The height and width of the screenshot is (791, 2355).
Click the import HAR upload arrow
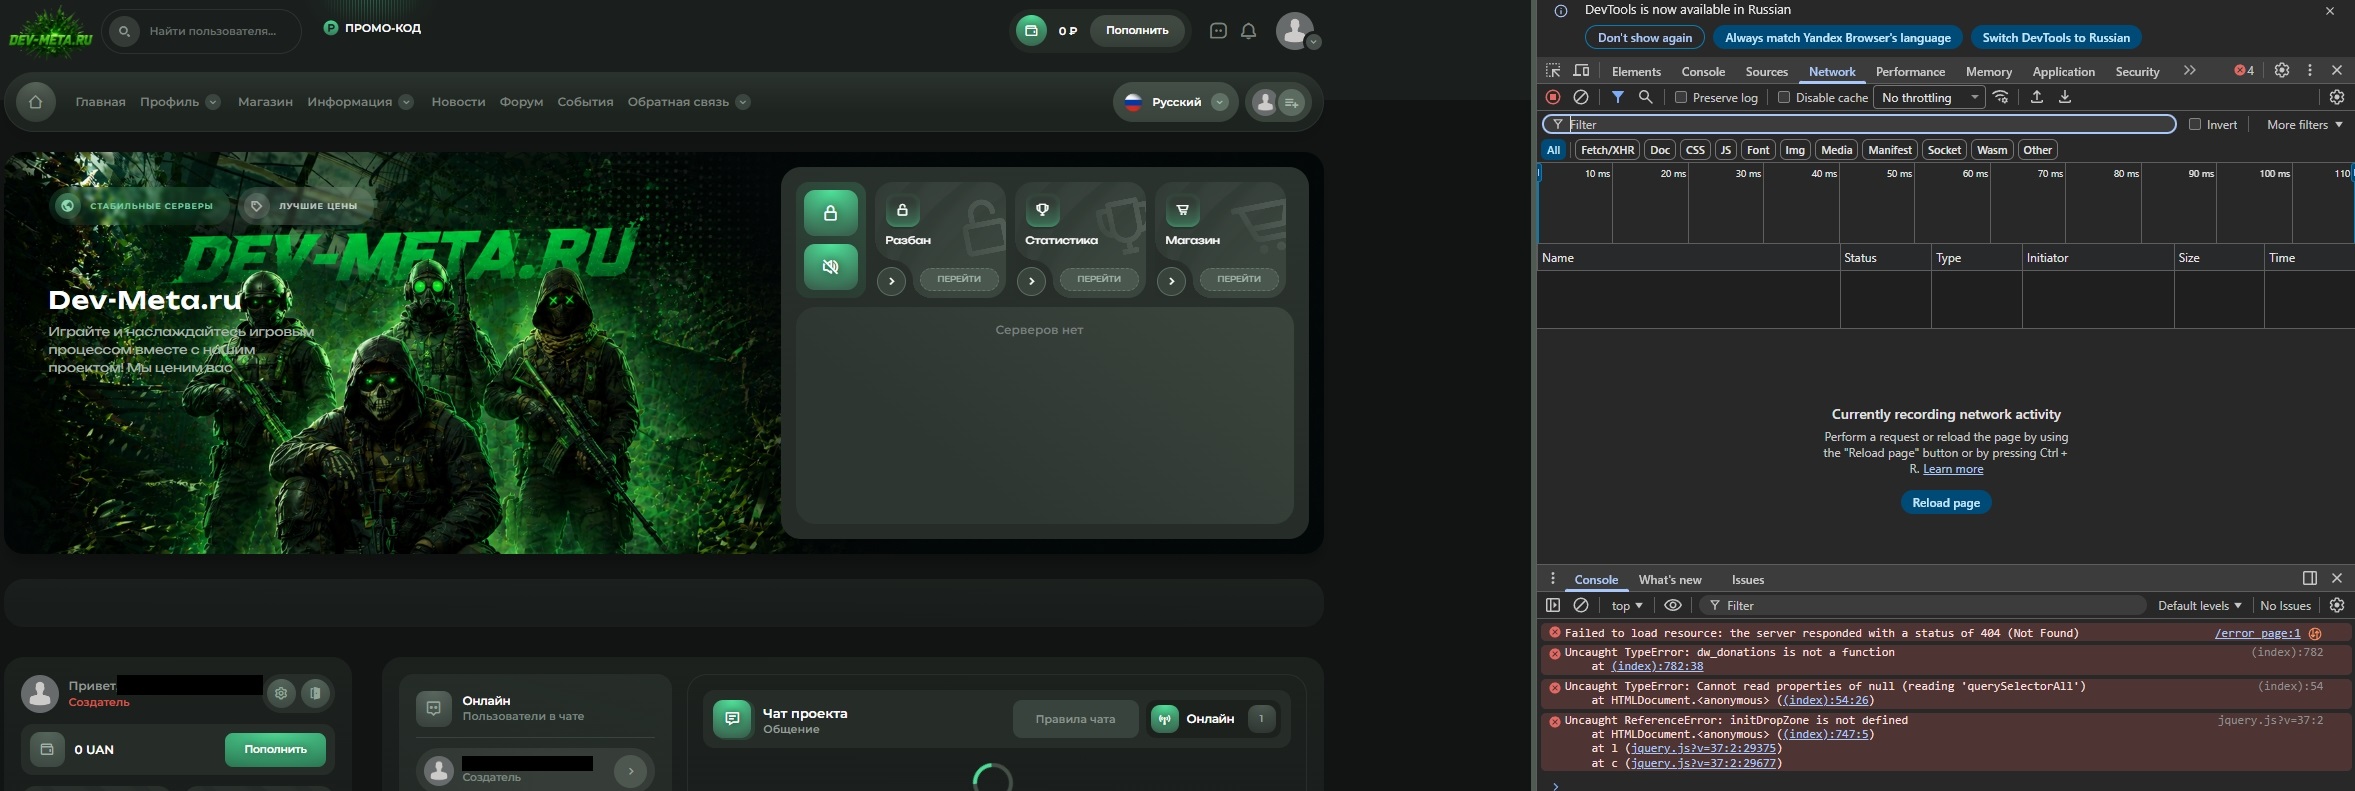(x=2037, y=97)
